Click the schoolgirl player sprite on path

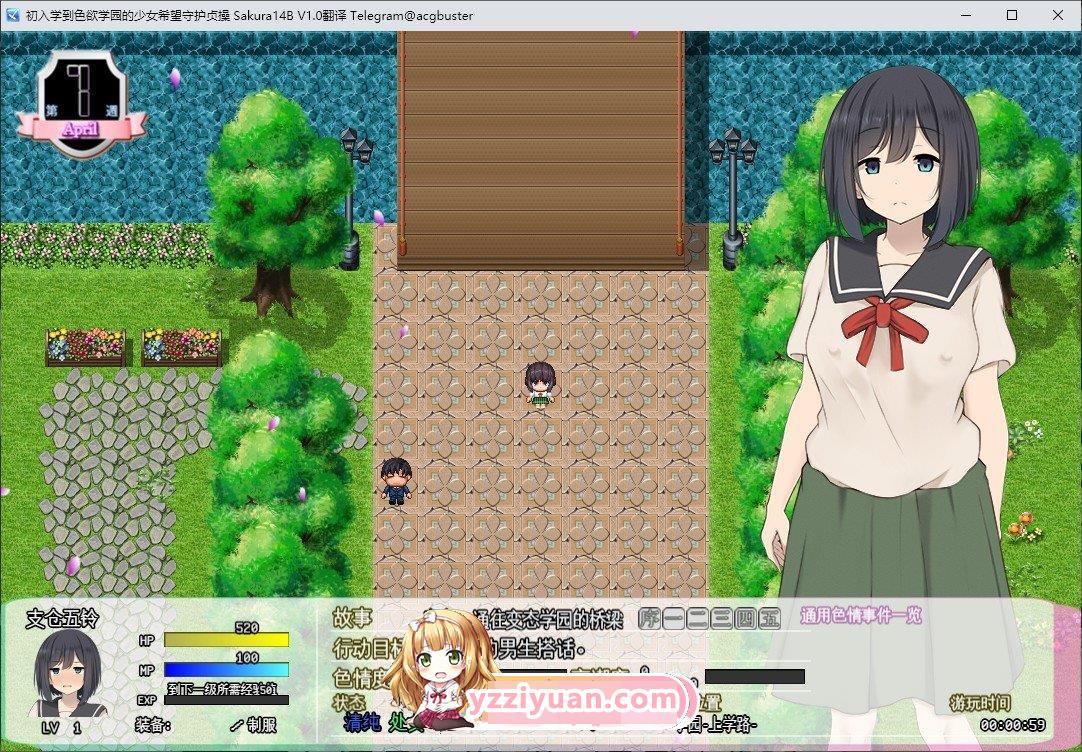tap(540, 384)
